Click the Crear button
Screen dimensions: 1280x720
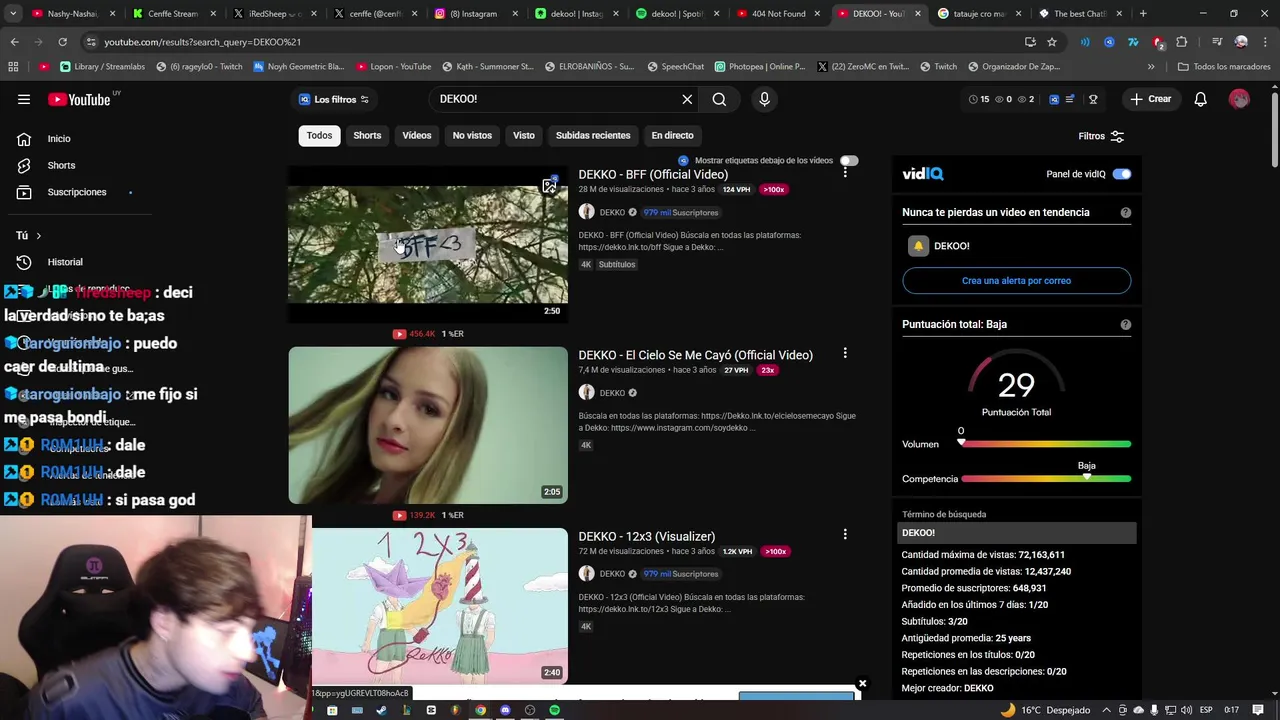coord(1151,99)
